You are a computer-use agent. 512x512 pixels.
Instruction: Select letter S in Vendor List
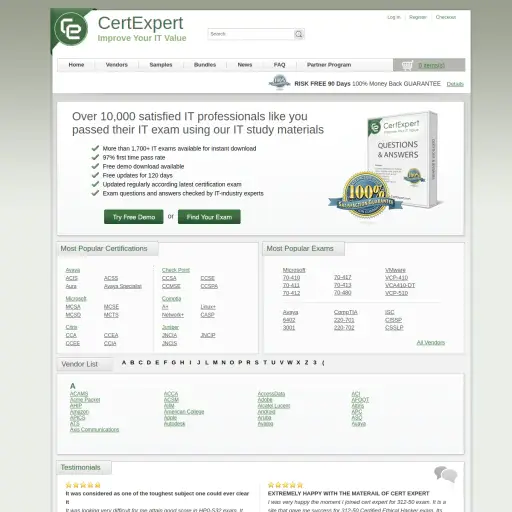[257, 362]
